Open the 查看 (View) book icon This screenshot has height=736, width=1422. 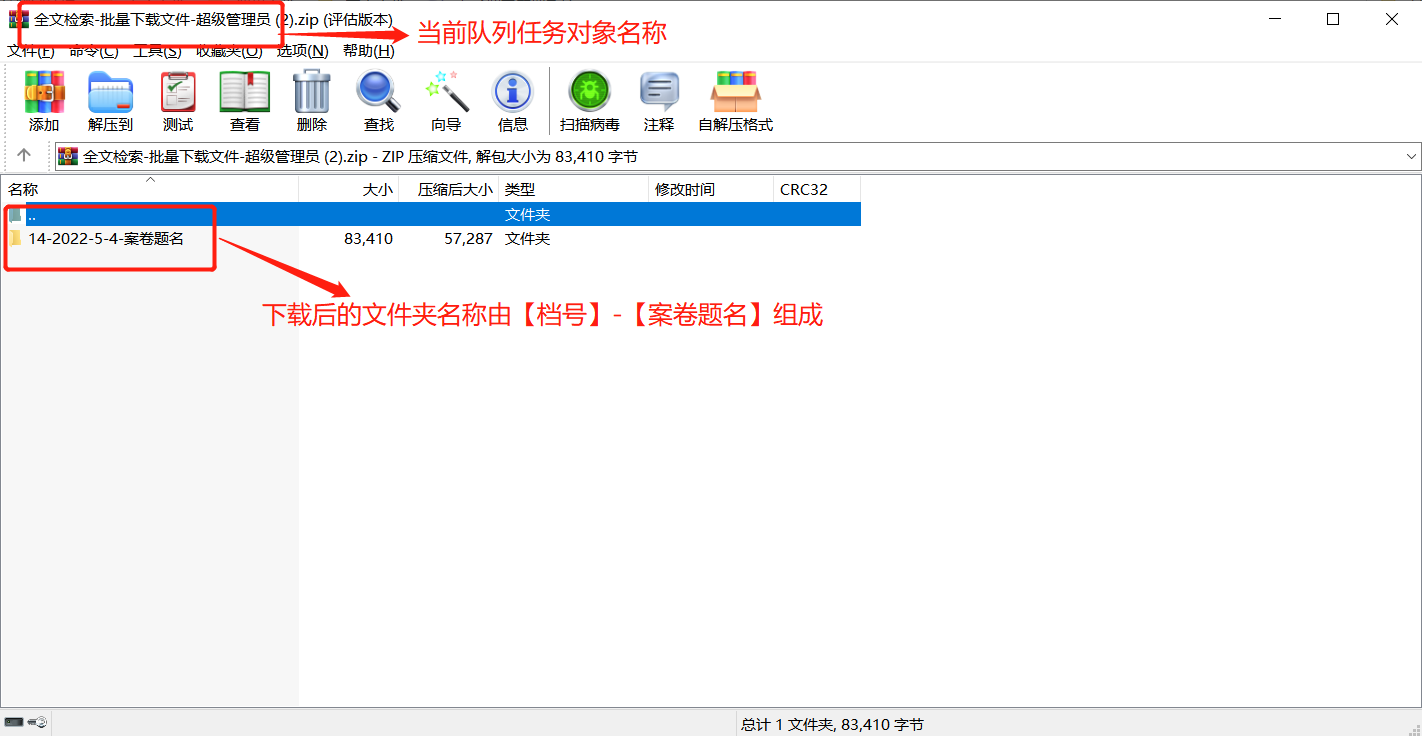click(x=245, y=101)
